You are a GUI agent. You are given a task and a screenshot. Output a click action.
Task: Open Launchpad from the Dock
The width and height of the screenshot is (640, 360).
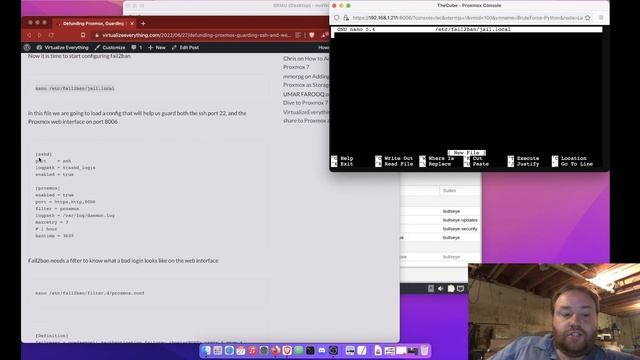point(218,351)
